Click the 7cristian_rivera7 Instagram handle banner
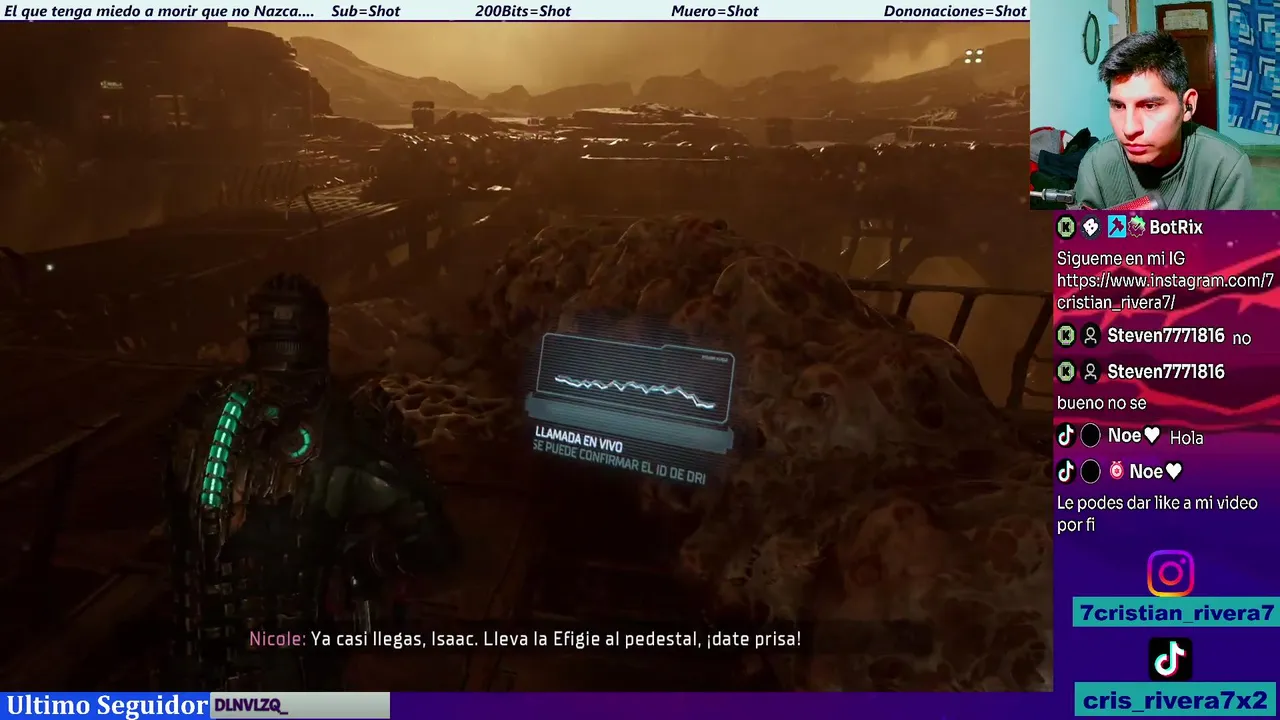The height and width of the screenshot is (720, 1280). pos(1176,613)
